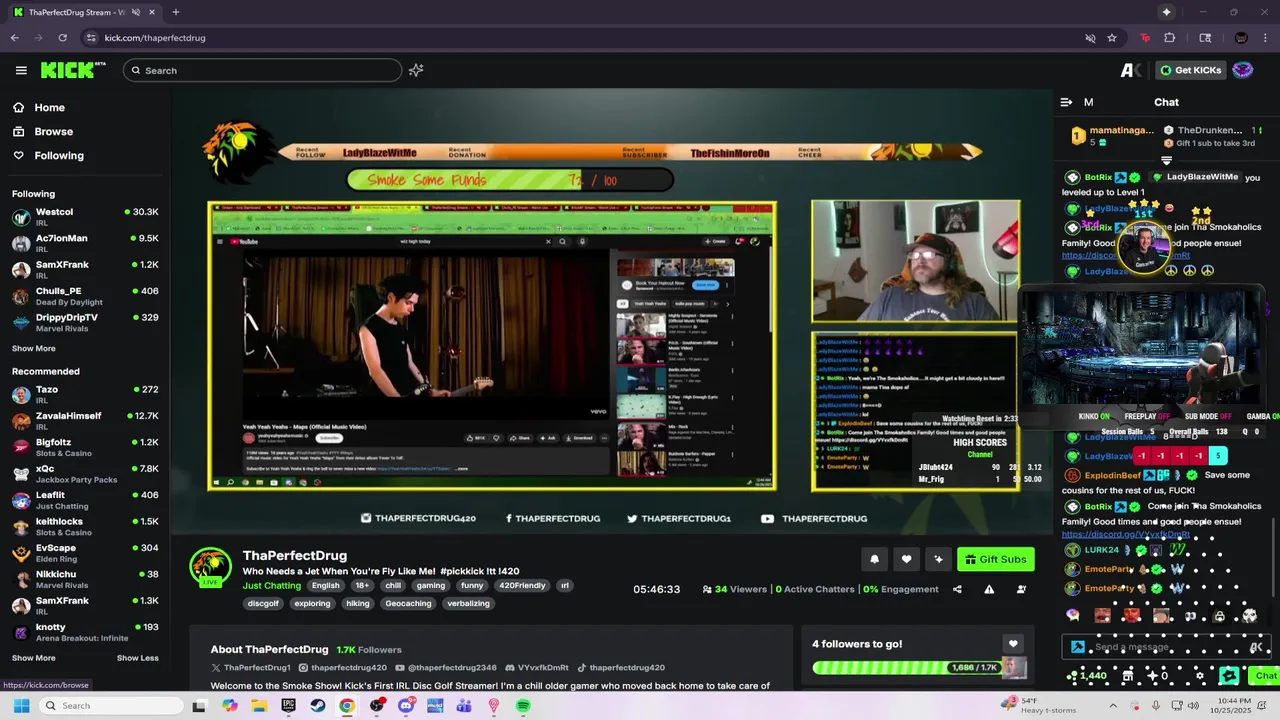Collapse the chat panel arrow icon
This screenshot has height=720, width=1280.
1066,102
